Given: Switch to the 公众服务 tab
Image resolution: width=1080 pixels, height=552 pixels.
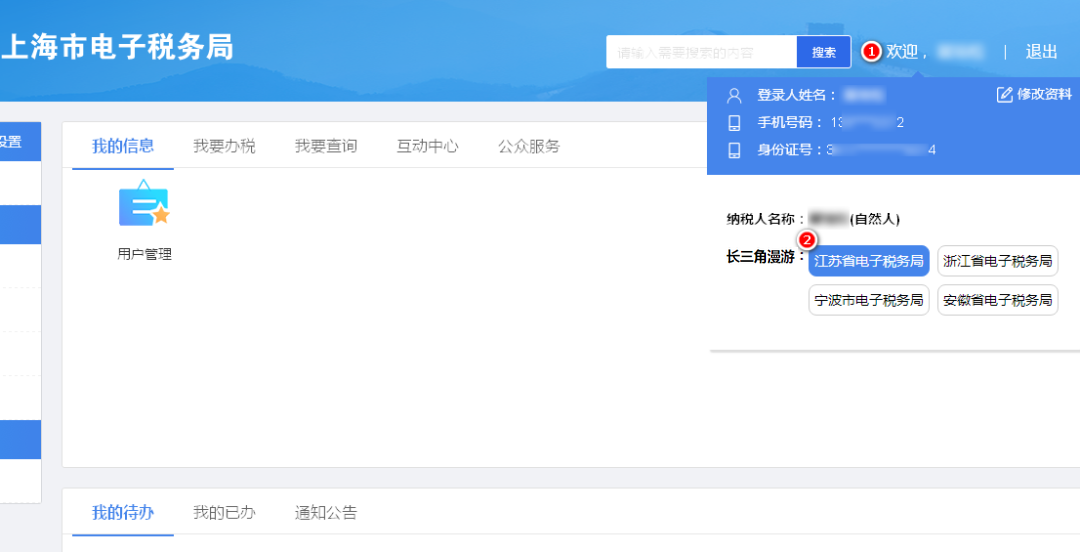Looking at the screenshot, I should [529, 146].
